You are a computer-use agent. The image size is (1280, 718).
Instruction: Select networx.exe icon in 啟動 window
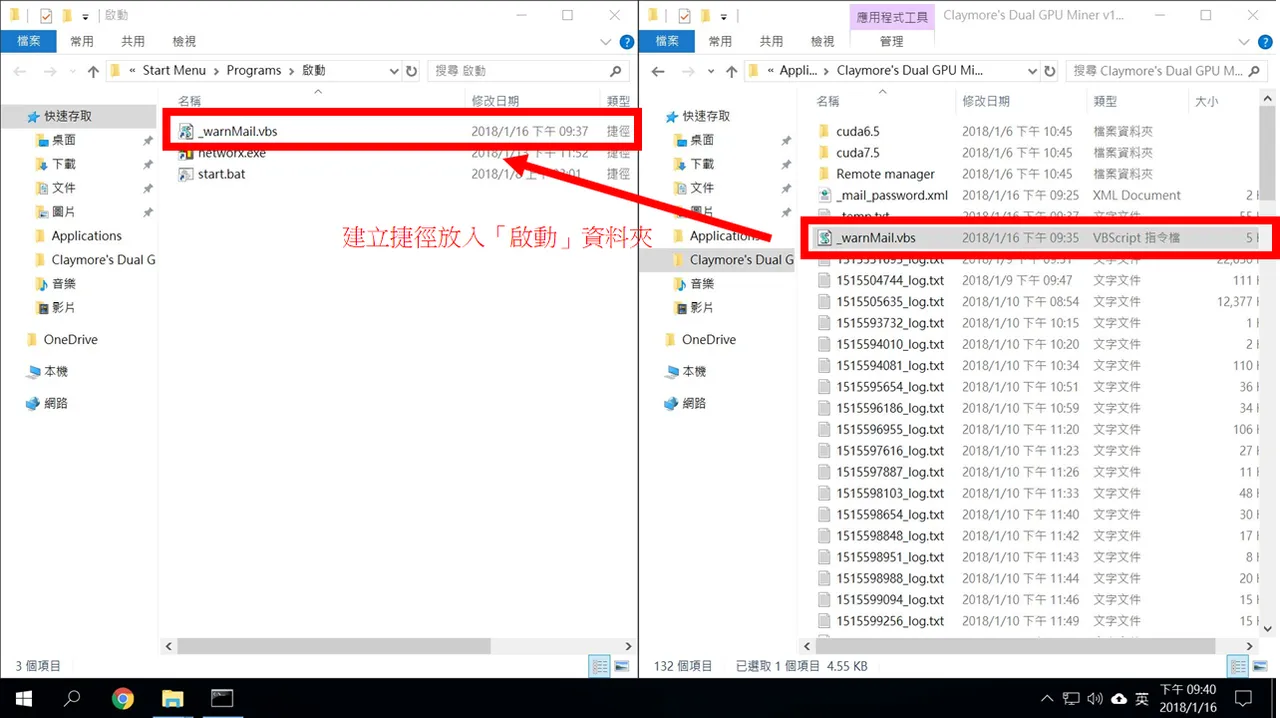(186, 153)
